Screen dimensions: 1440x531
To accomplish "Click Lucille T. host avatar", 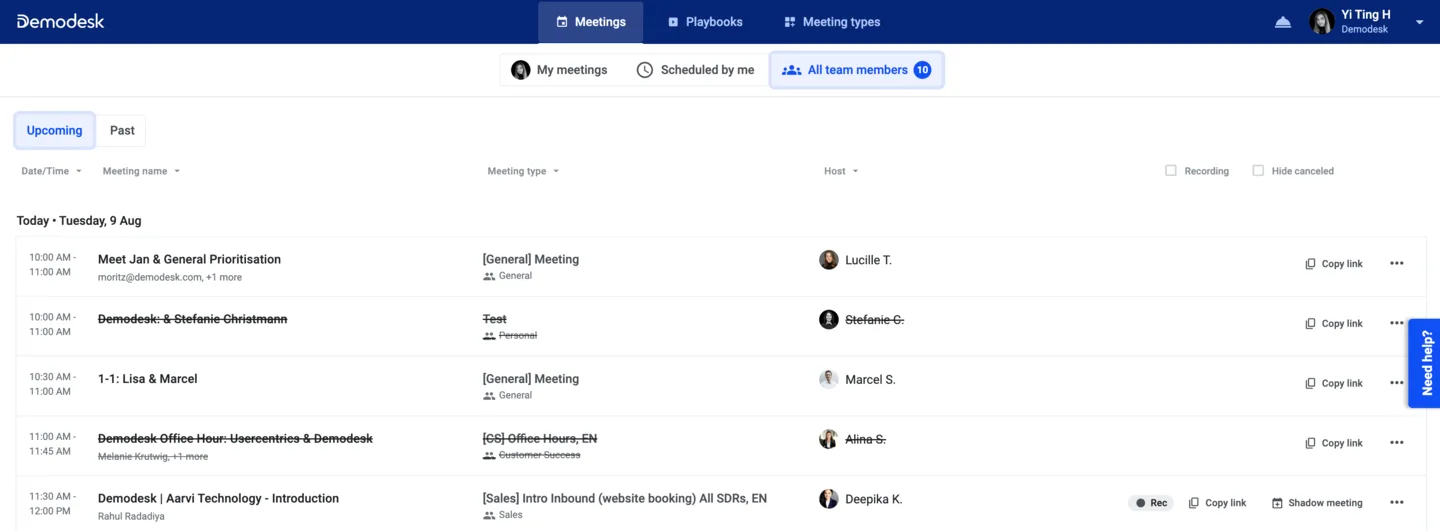I will (x=829, y=260).
